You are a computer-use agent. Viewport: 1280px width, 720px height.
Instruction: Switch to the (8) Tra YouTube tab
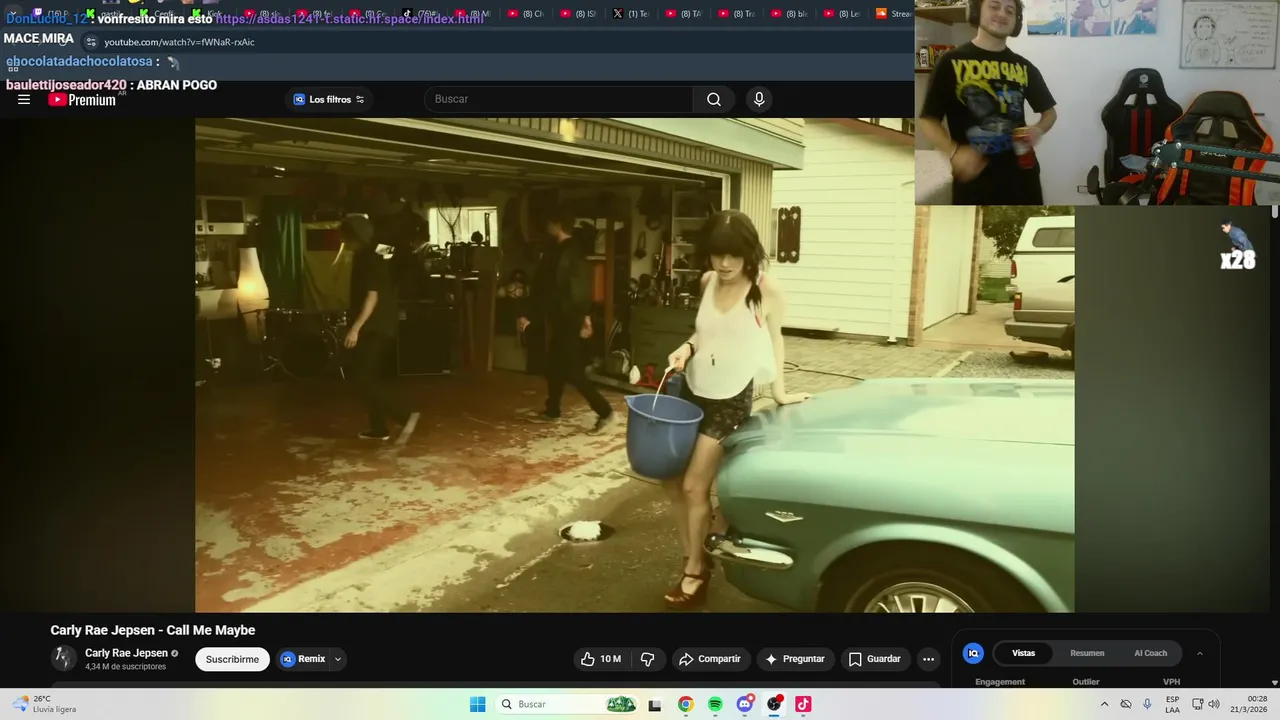click(737, 14)
